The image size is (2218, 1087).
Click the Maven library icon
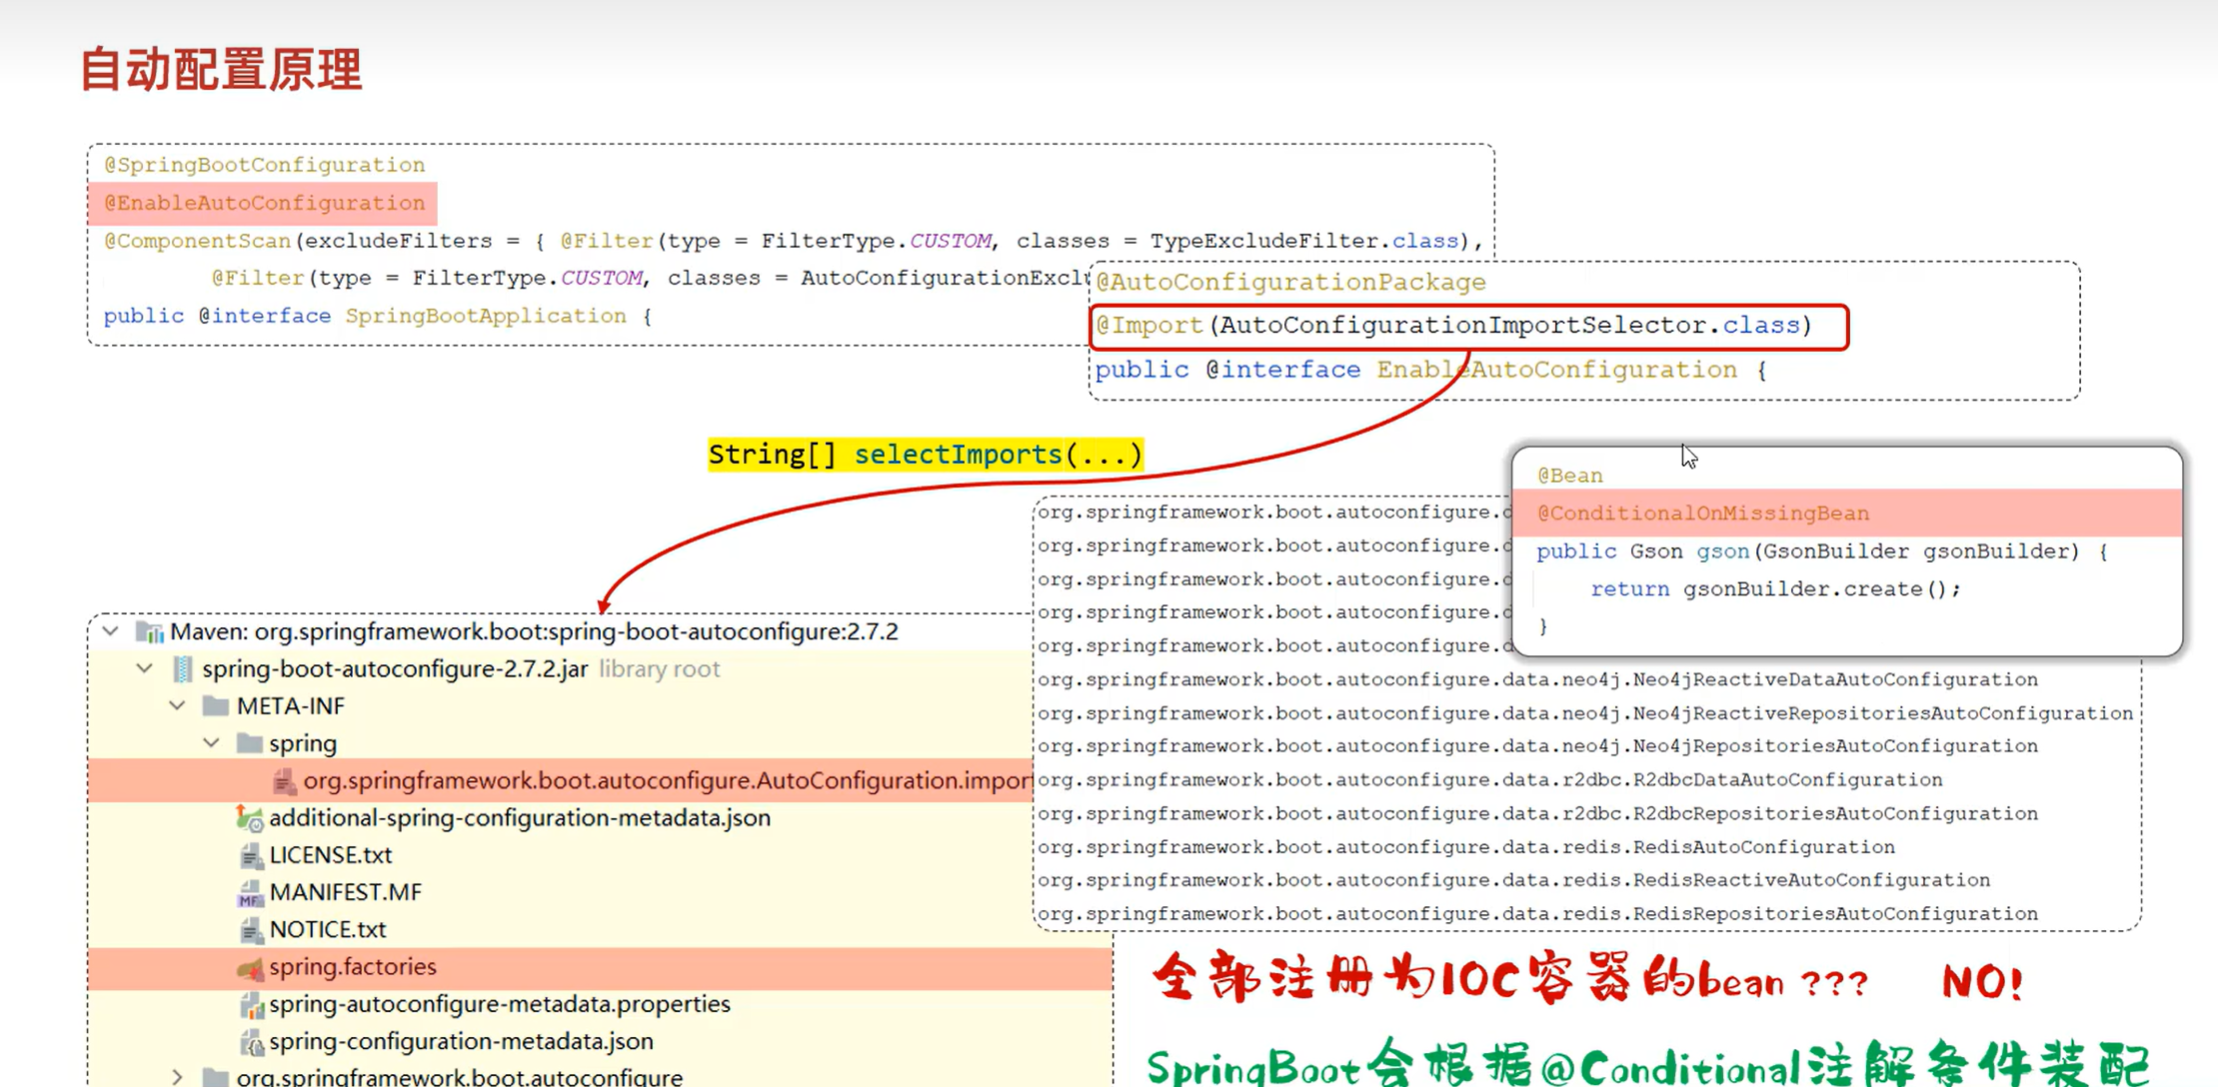click(x=149, y=632)
